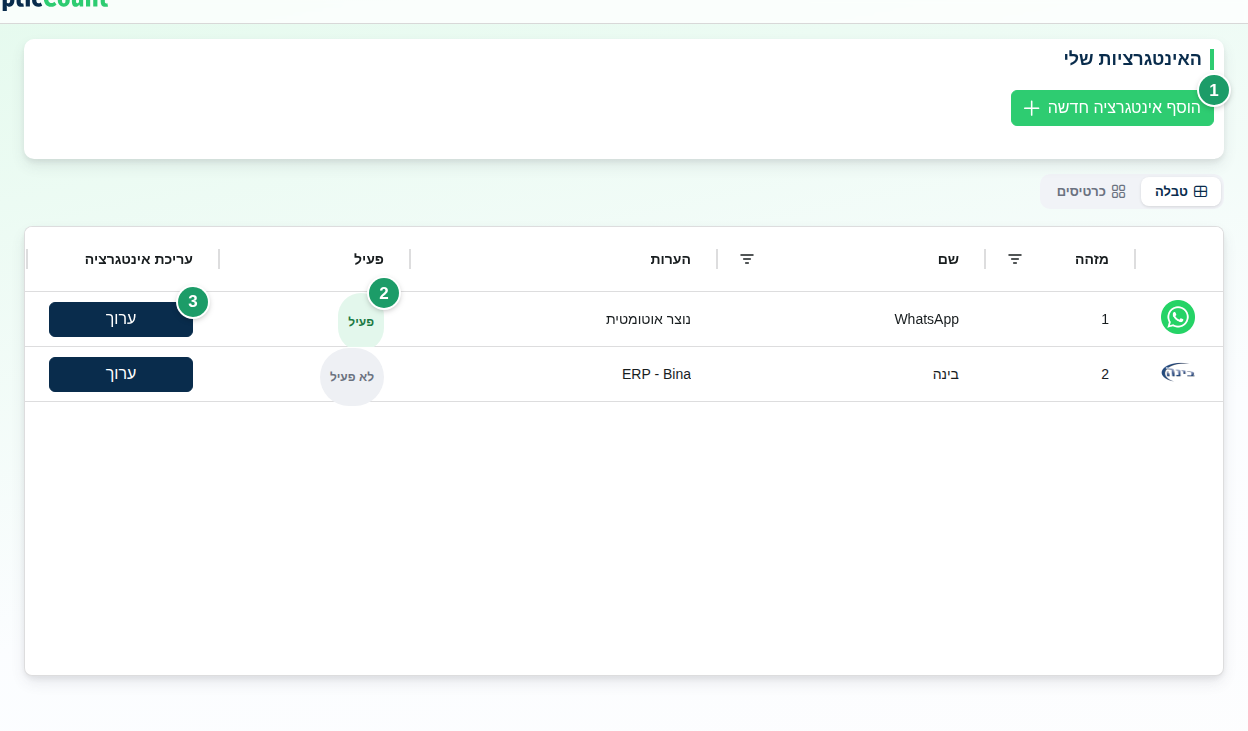The image size is (1248, 731).
Task: Click the הוסף אינטגרציה חדשה button
Action: click(x=1112, y=108)
